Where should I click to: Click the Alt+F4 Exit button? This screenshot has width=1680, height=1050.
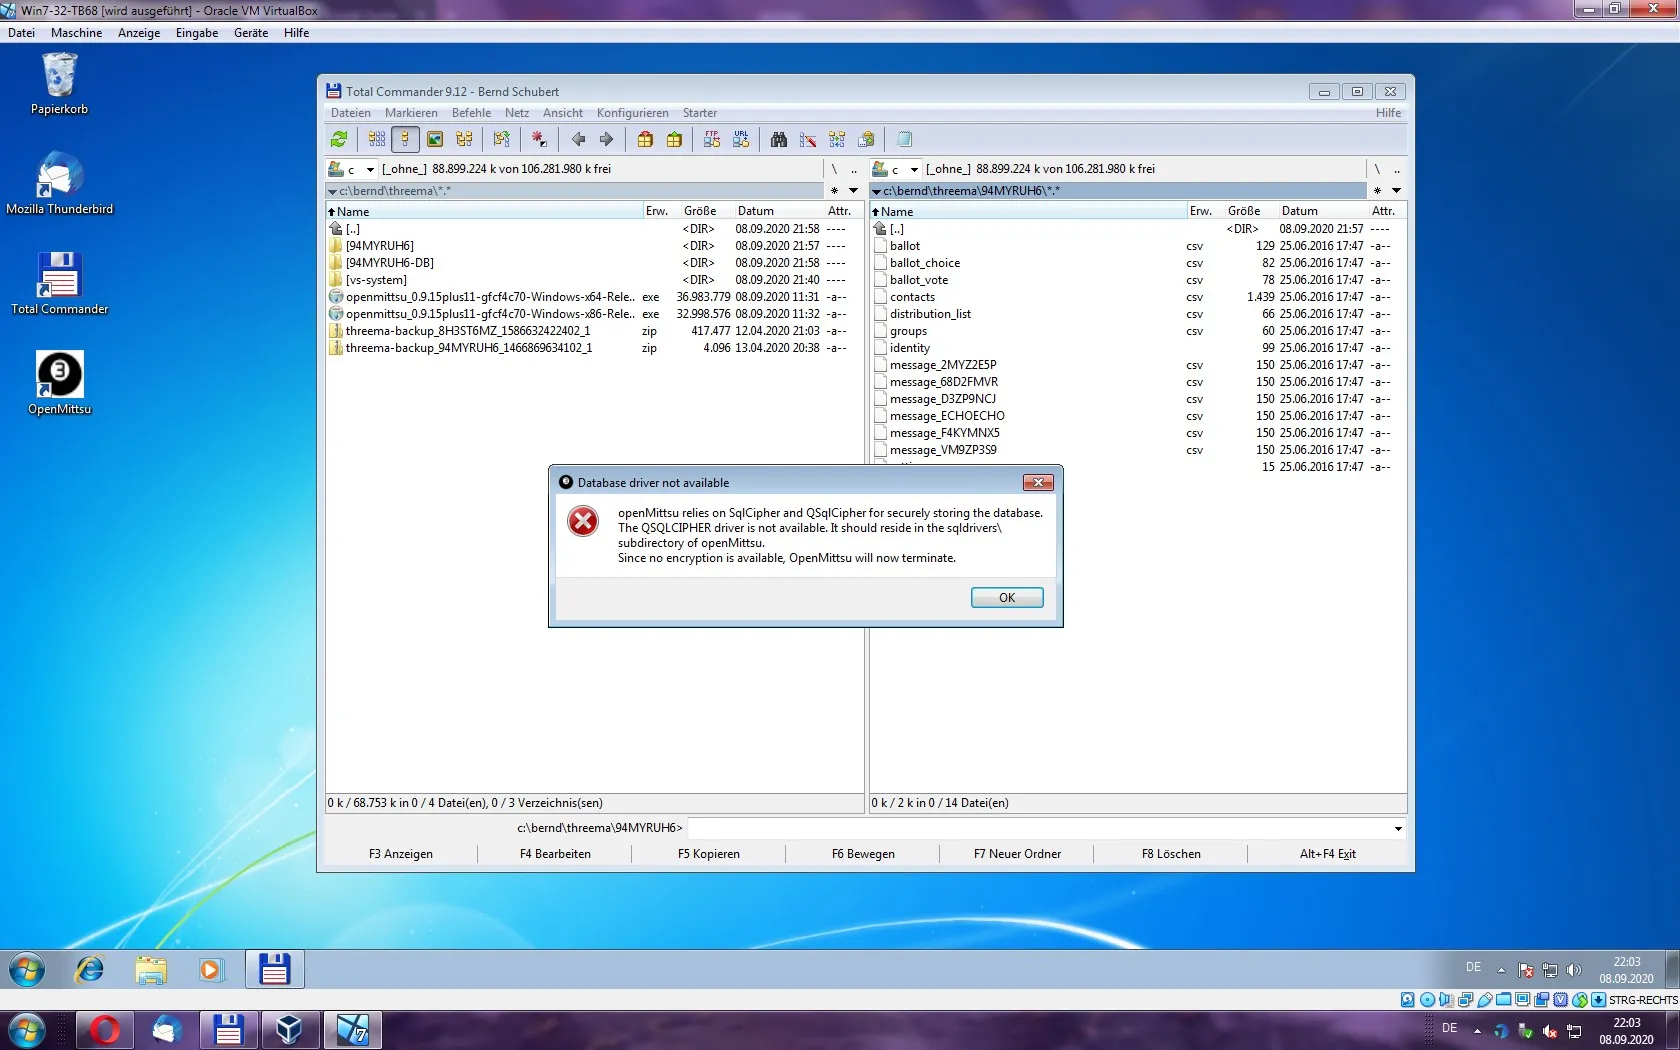(1328, 854)
